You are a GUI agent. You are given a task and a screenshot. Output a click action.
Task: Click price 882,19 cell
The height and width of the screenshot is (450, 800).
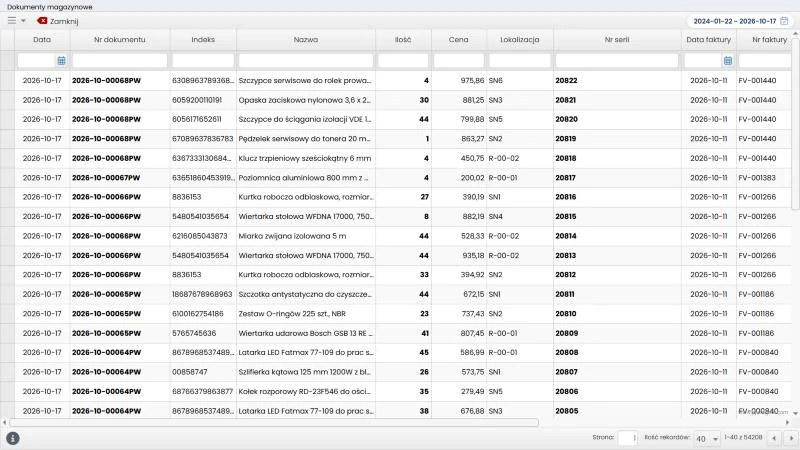click(459, 216)
